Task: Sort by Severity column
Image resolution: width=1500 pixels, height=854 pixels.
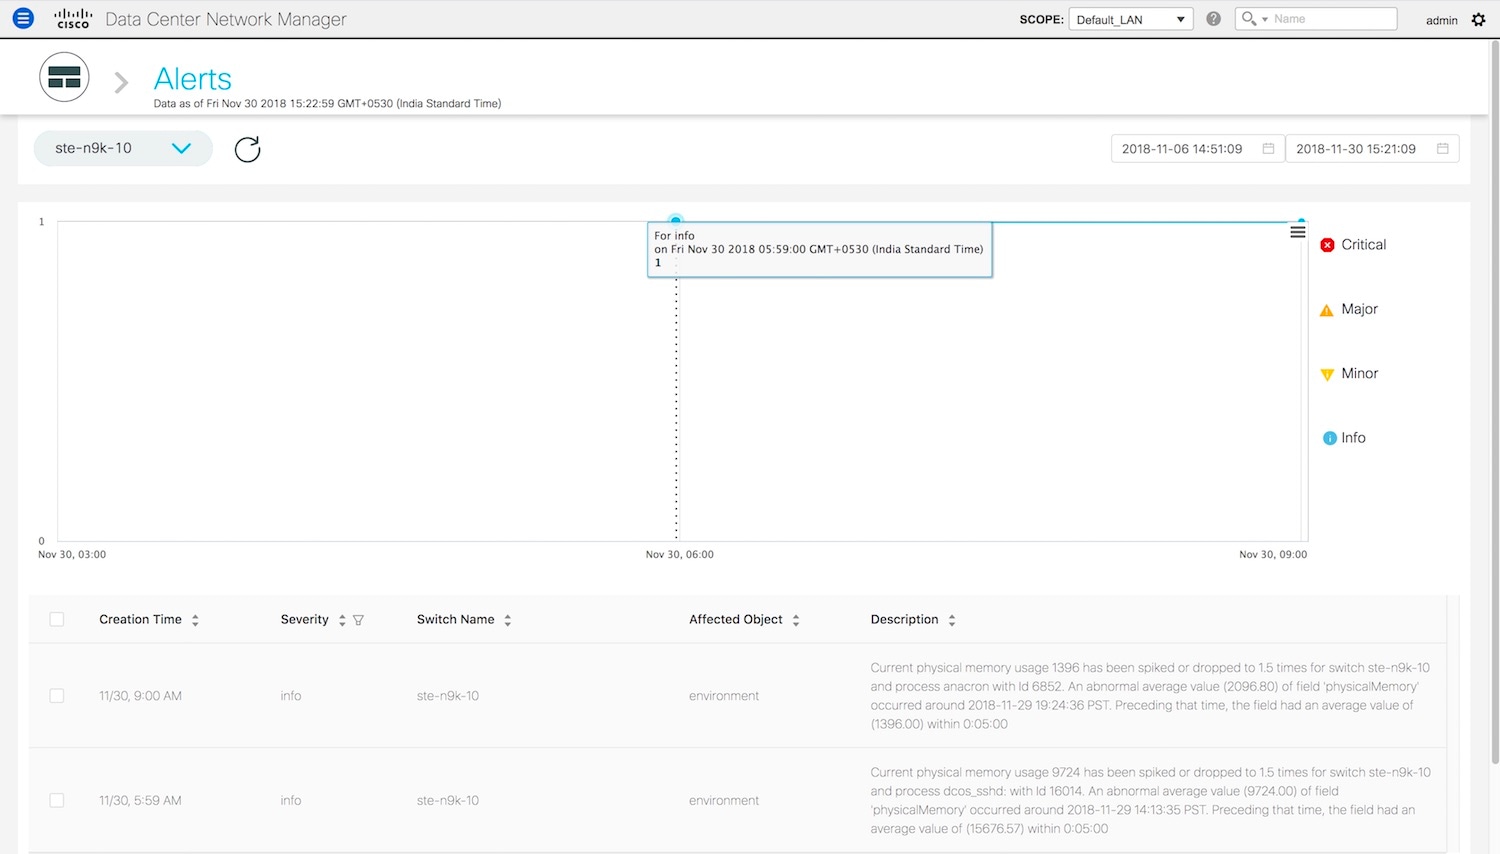Action: 342,620
